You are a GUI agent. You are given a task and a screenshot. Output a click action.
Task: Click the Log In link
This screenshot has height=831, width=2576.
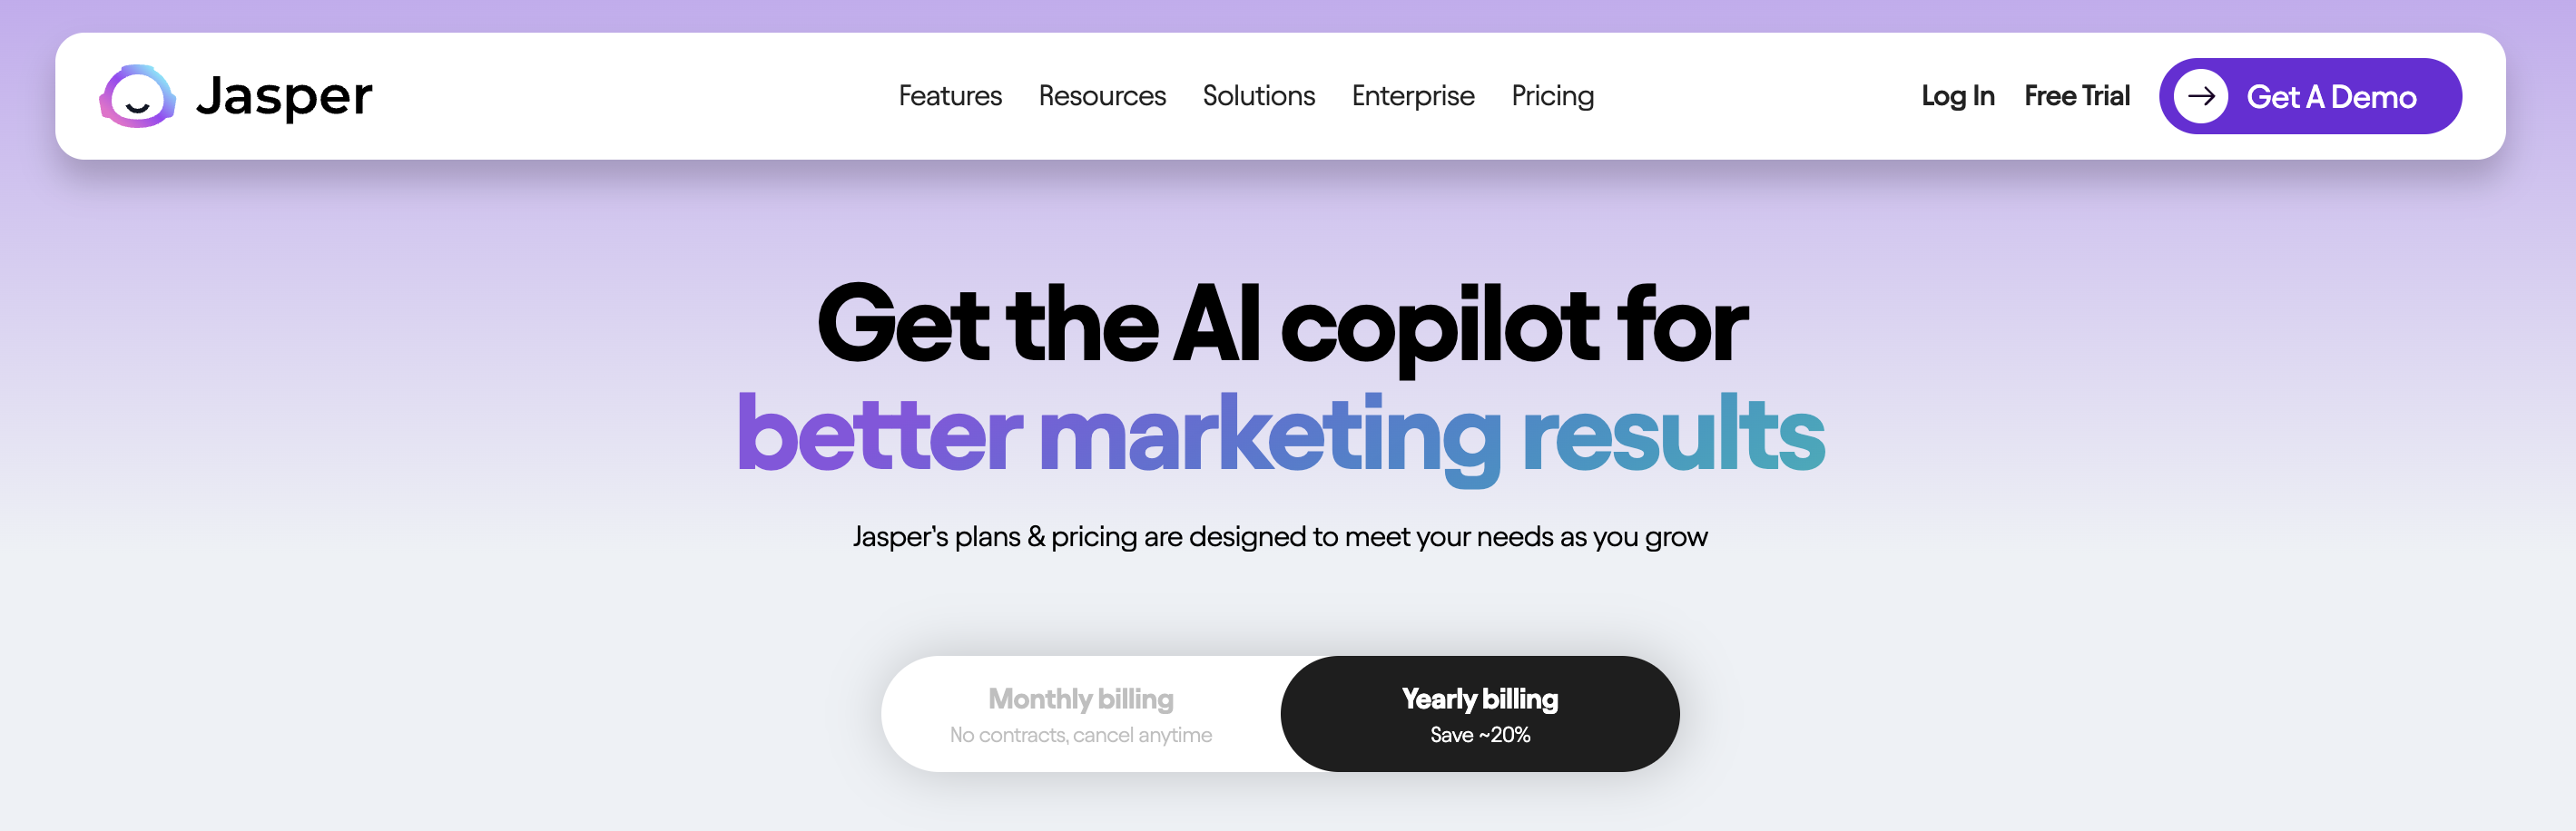pyautogui.click(x=1957, y=96)
